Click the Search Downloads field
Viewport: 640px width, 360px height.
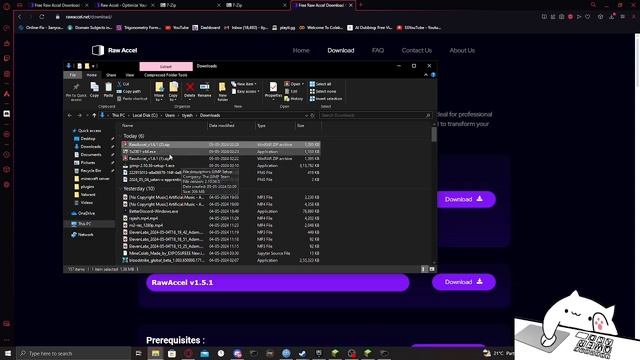point(375,116)
